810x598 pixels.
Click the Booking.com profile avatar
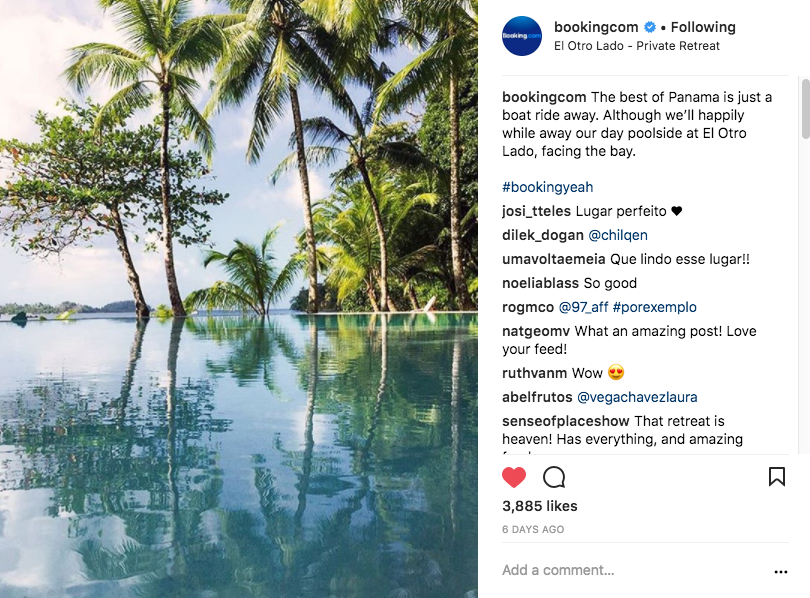(522, 36)
